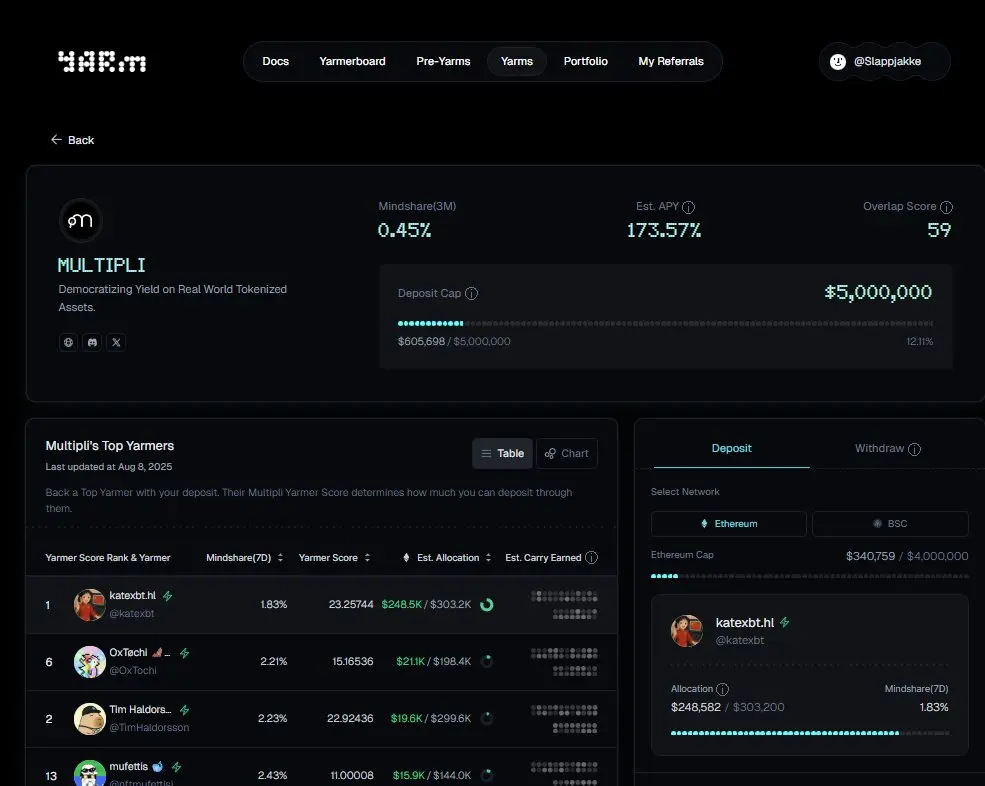985x786 pixels.
Task: Click katexbt.hl avatar in deposit panel
Action: click(x=687, y=631)
